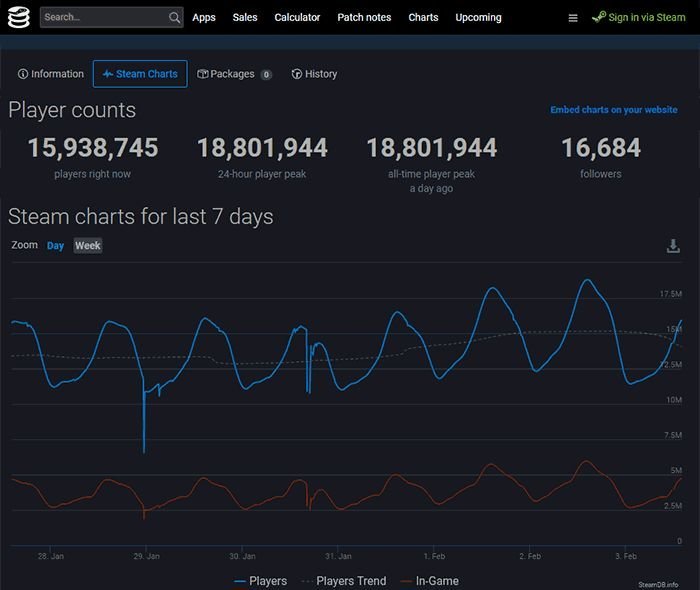
Task: Click the all-time player peak label
Action: coord(431,174)
